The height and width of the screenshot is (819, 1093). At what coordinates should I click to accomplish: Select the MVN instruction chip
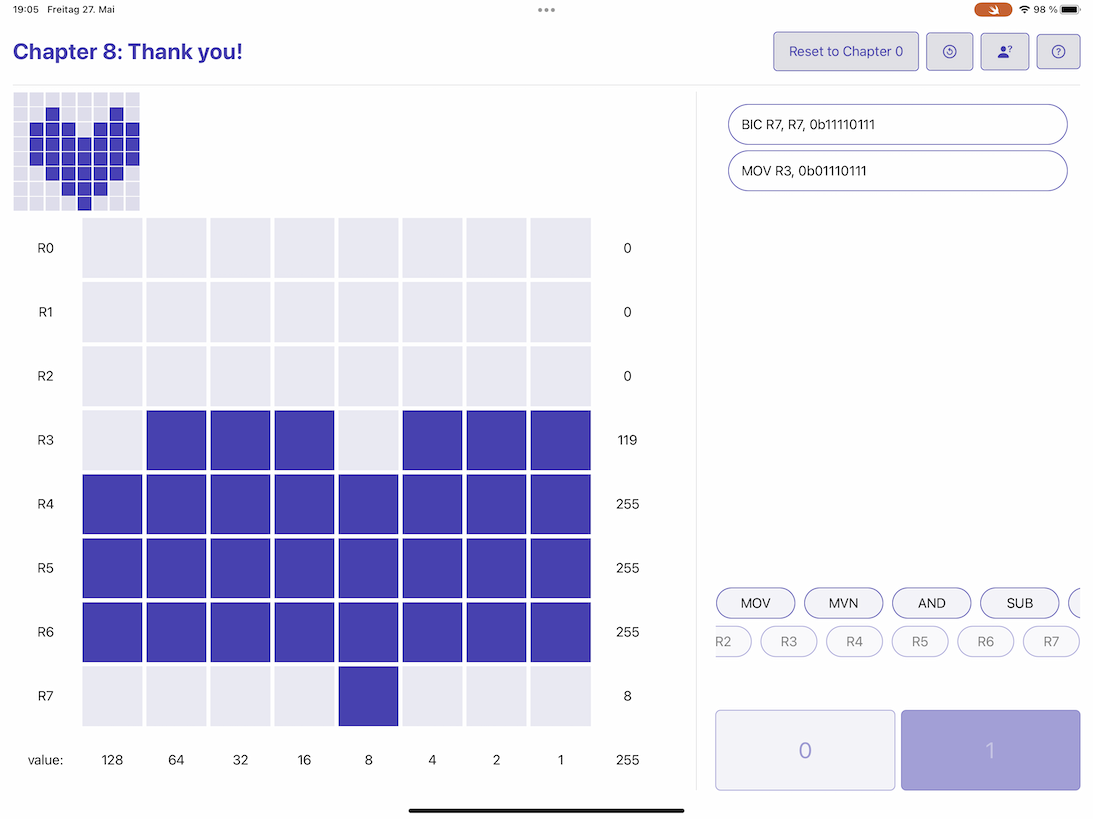(844, 603)
